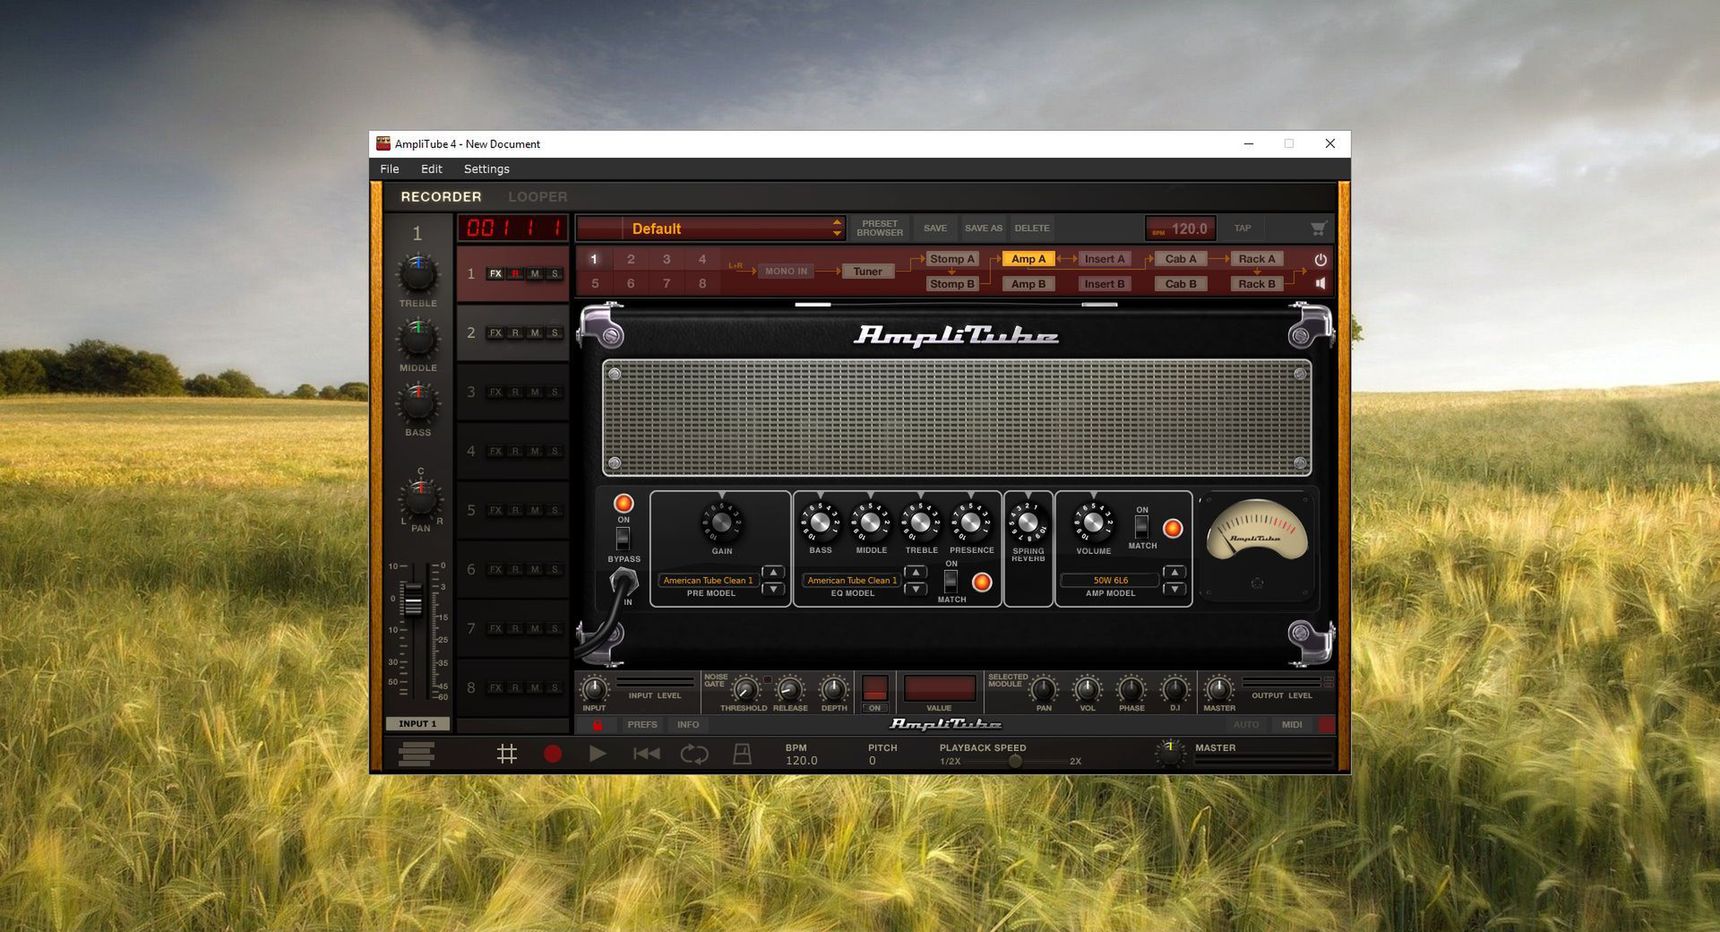Click the amp TREBLE knob
Viewport: 1720px width, 932px height.
pos(921,522)
